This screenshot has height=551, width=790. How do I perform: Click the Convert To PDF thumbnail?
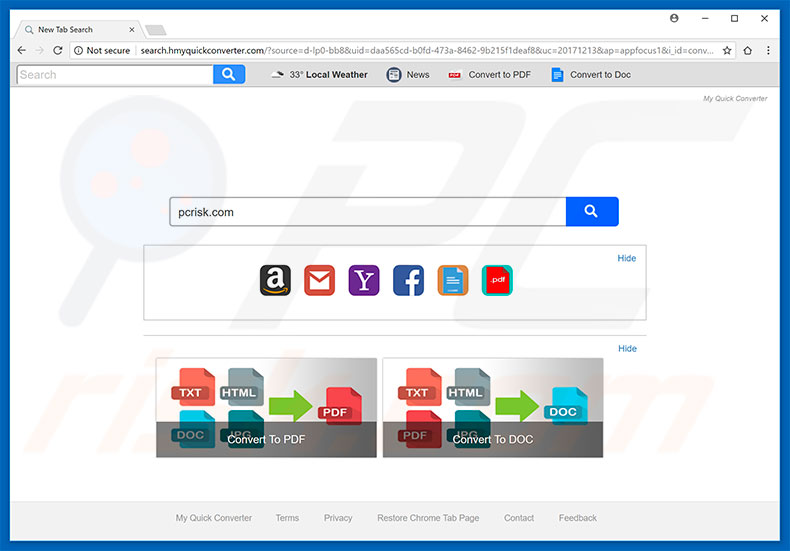[x=266, y=408]
